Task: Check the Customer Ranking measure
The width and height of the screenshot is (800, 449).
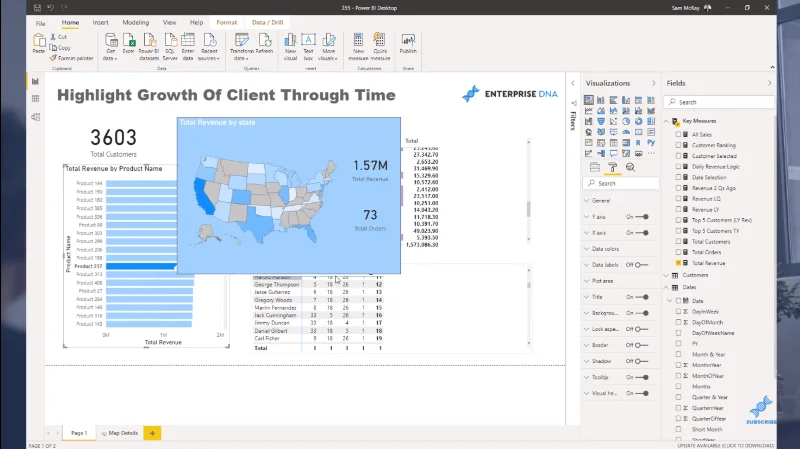Action: [x=679, y=145]
